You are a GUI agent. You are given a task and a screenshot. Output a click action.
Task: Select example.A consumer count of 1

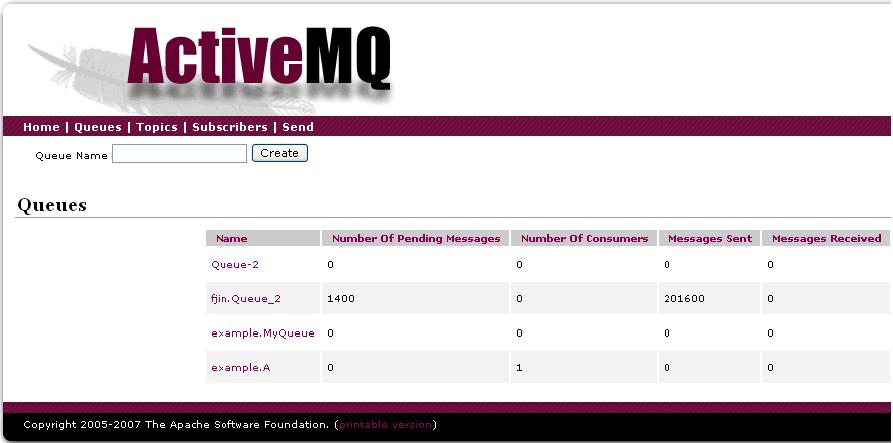(519, 367)
